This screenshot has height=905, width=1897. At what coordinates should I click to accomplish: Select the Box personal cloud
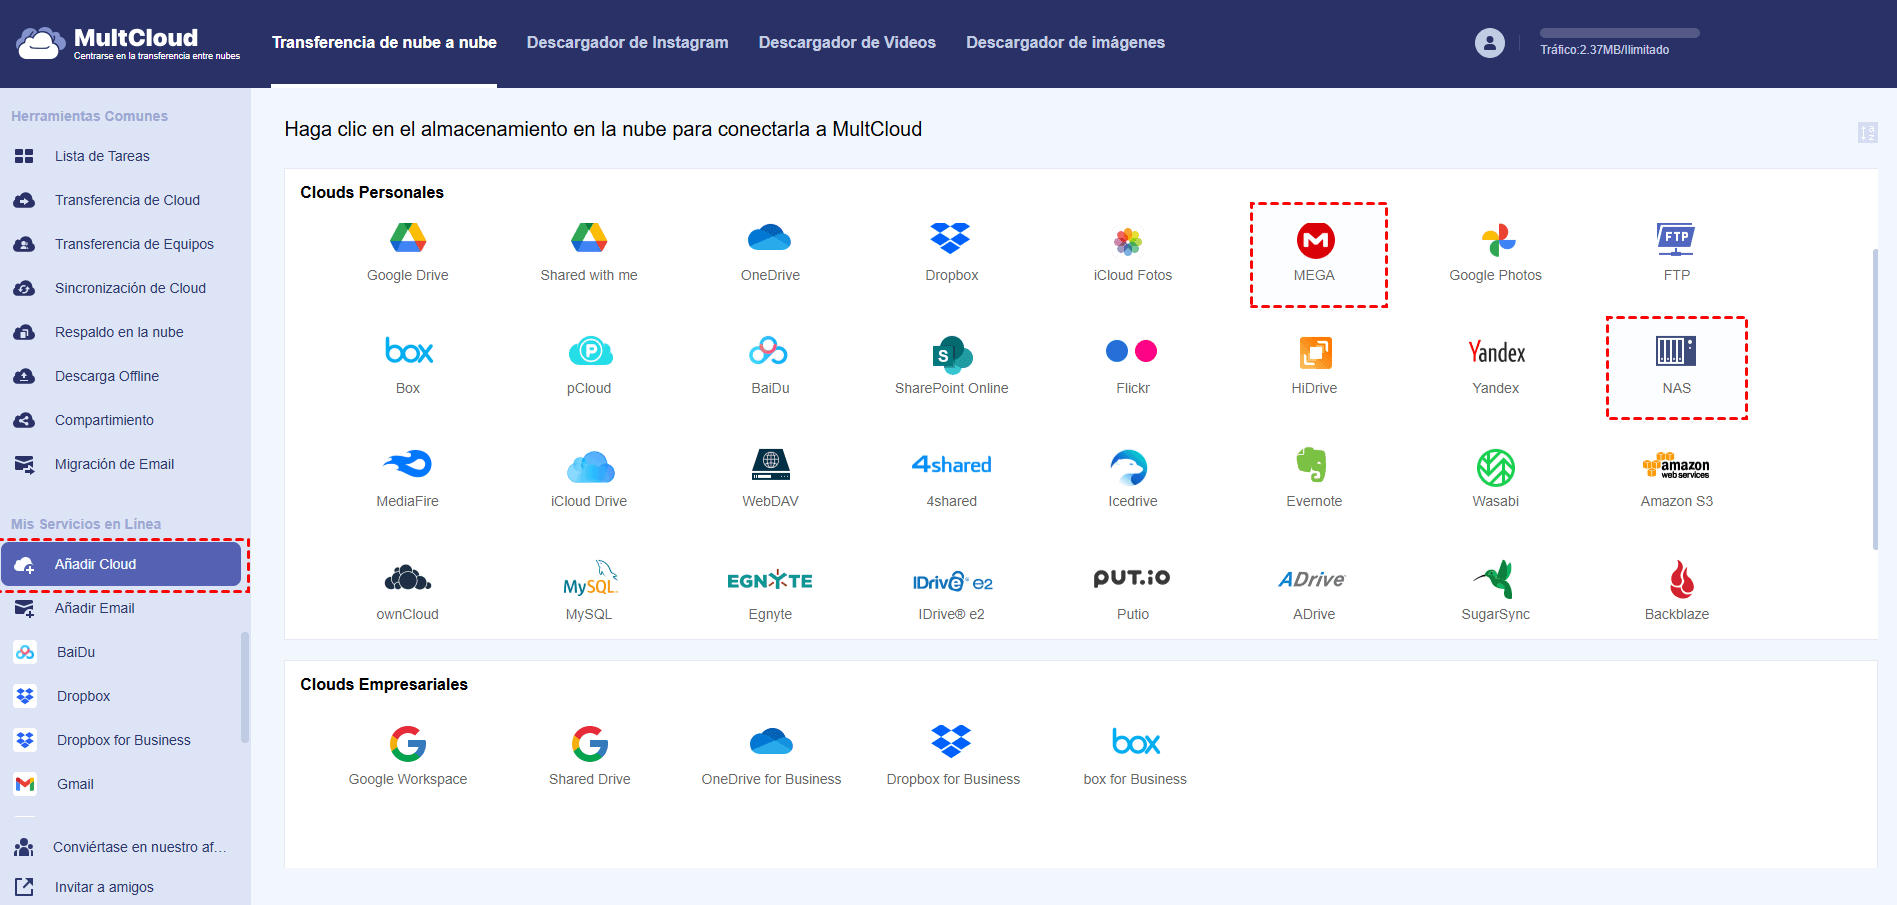(x=408, y=351)
